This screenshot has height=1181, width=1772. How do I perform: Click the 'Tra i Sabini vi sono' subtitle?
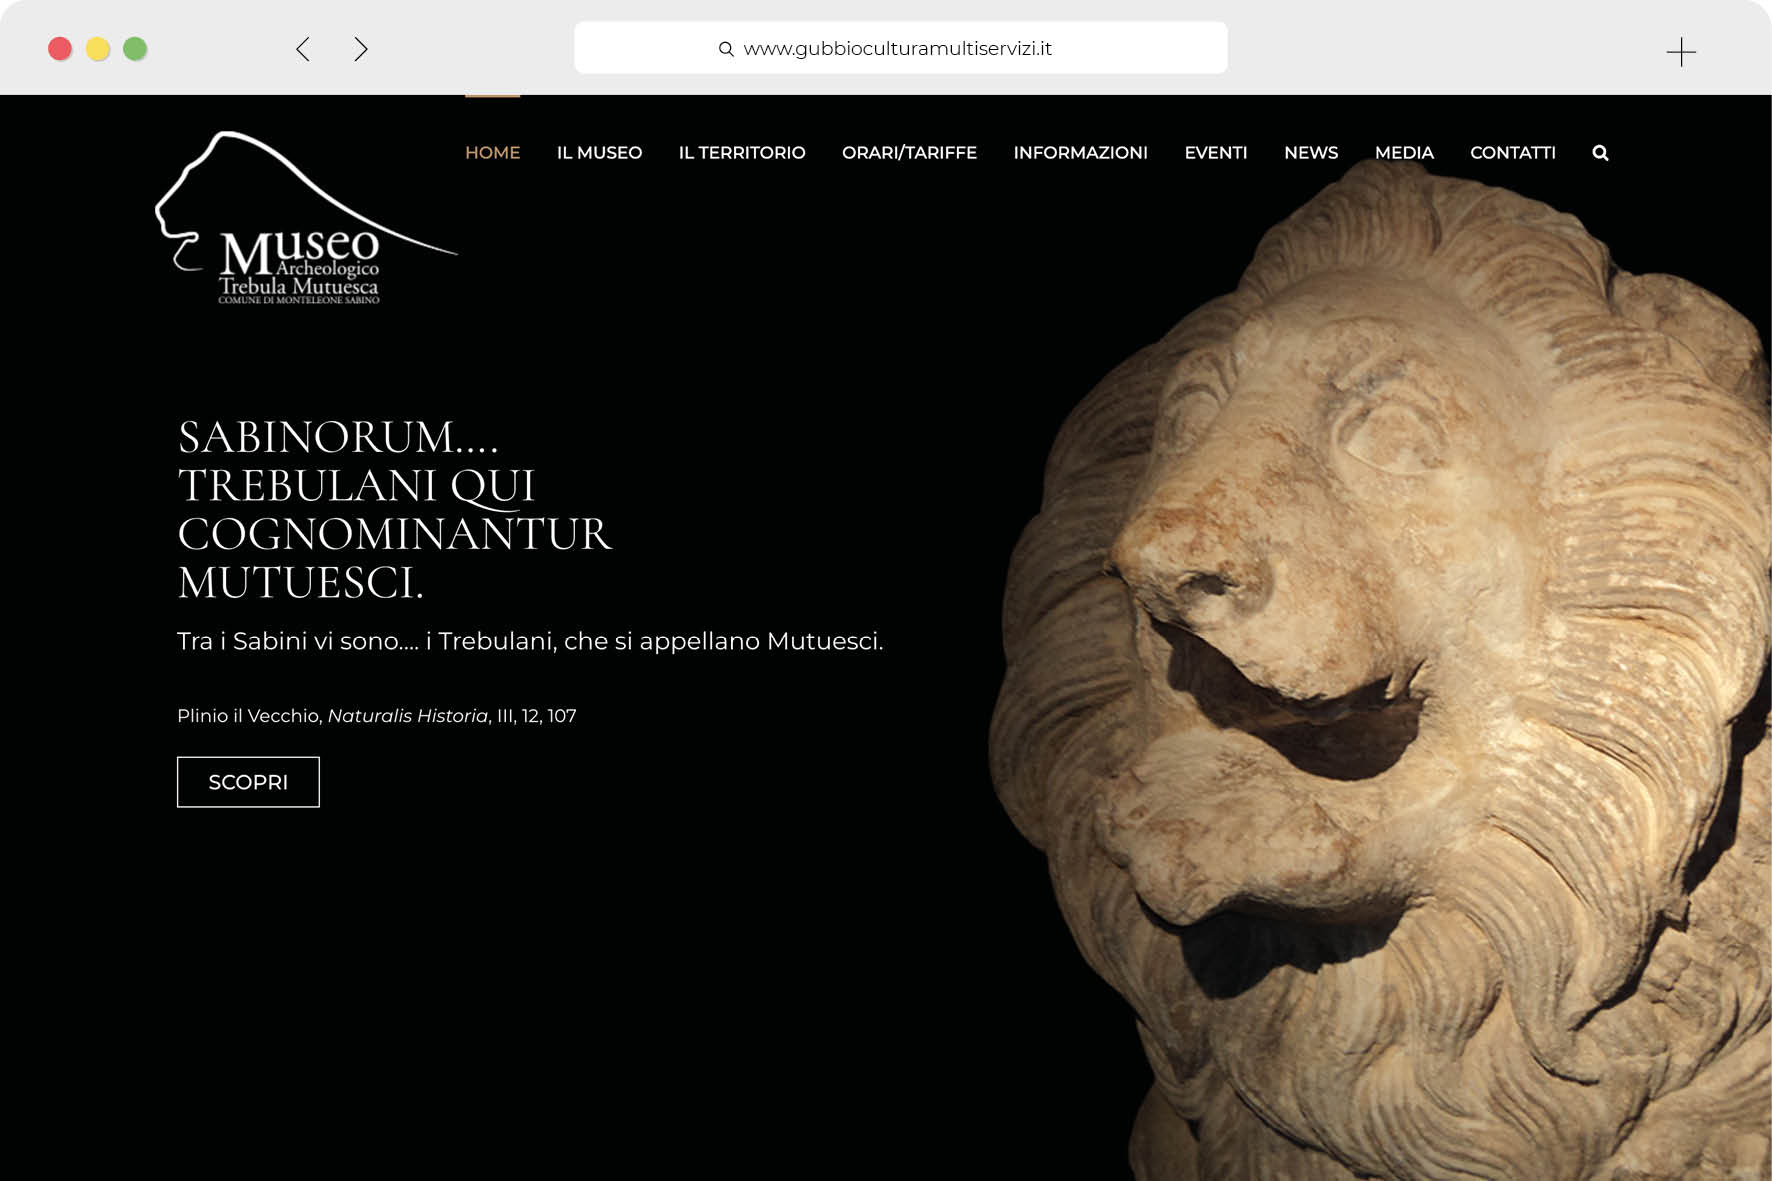[530, 641]
